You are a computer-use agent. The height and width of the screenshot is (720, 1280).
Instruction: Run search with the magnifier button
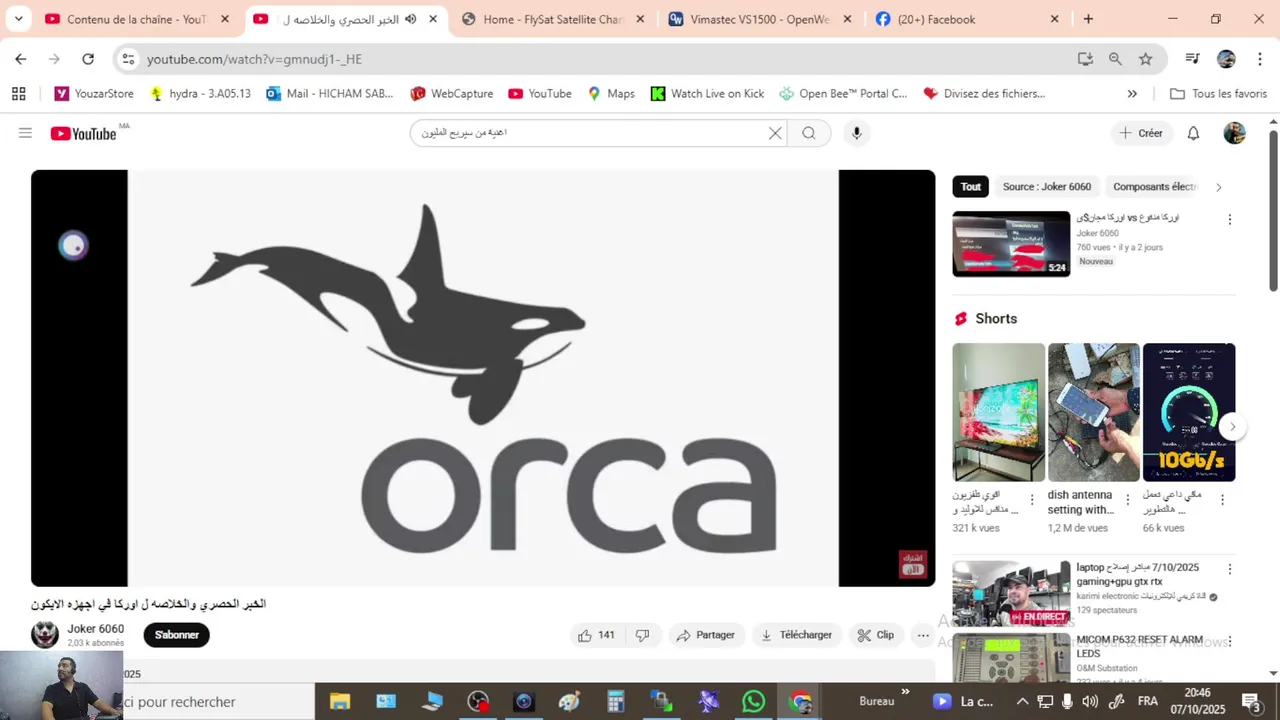tap(809, 133)
